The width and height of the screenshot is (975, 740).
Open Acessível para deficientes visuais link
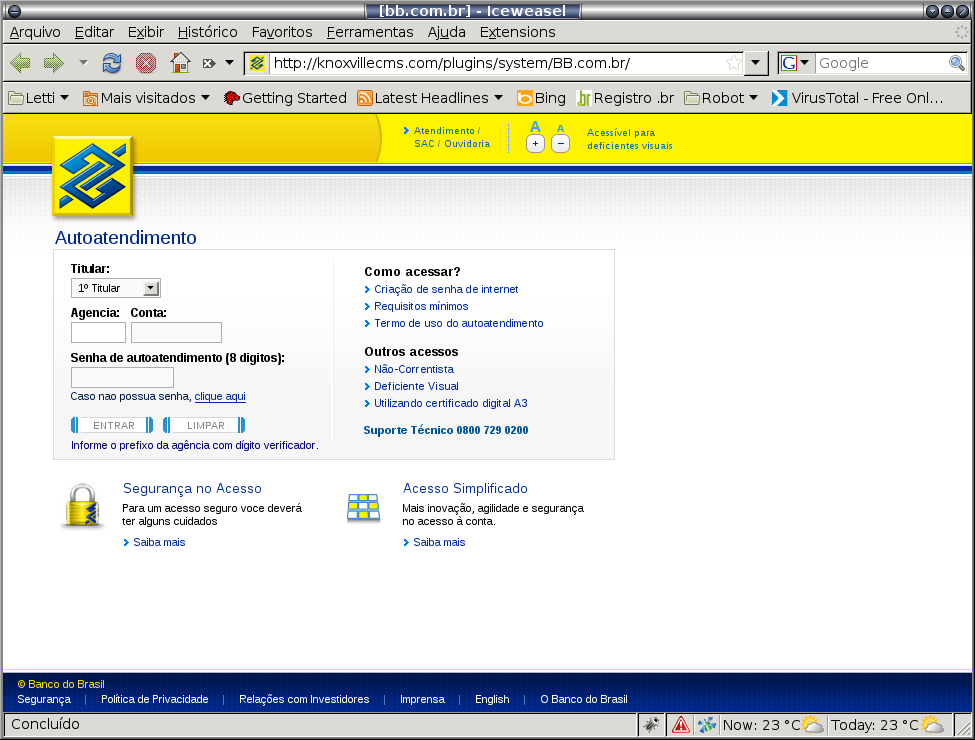630,139
